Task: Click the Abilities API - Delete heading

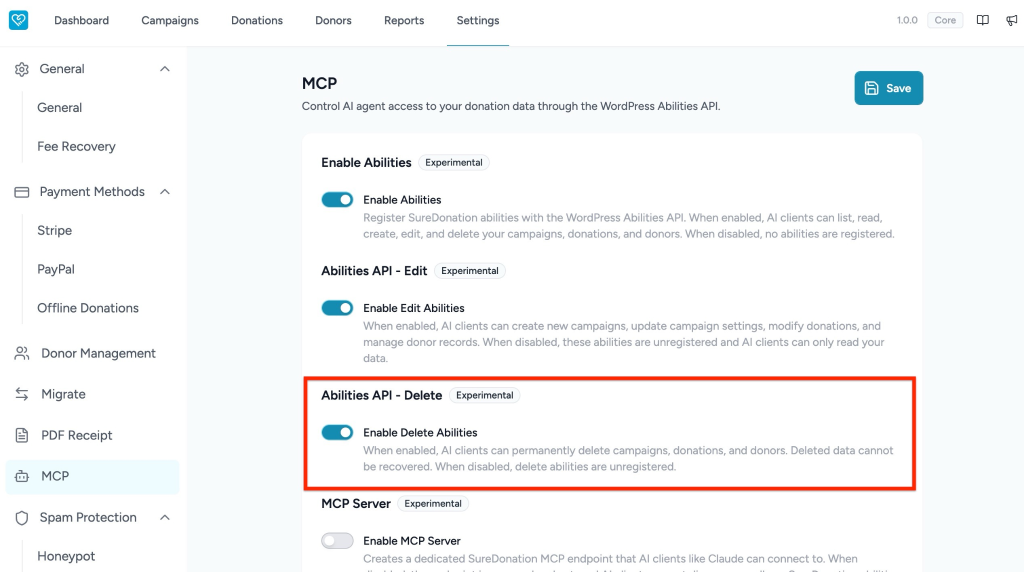Action: (x=381, y=395)
